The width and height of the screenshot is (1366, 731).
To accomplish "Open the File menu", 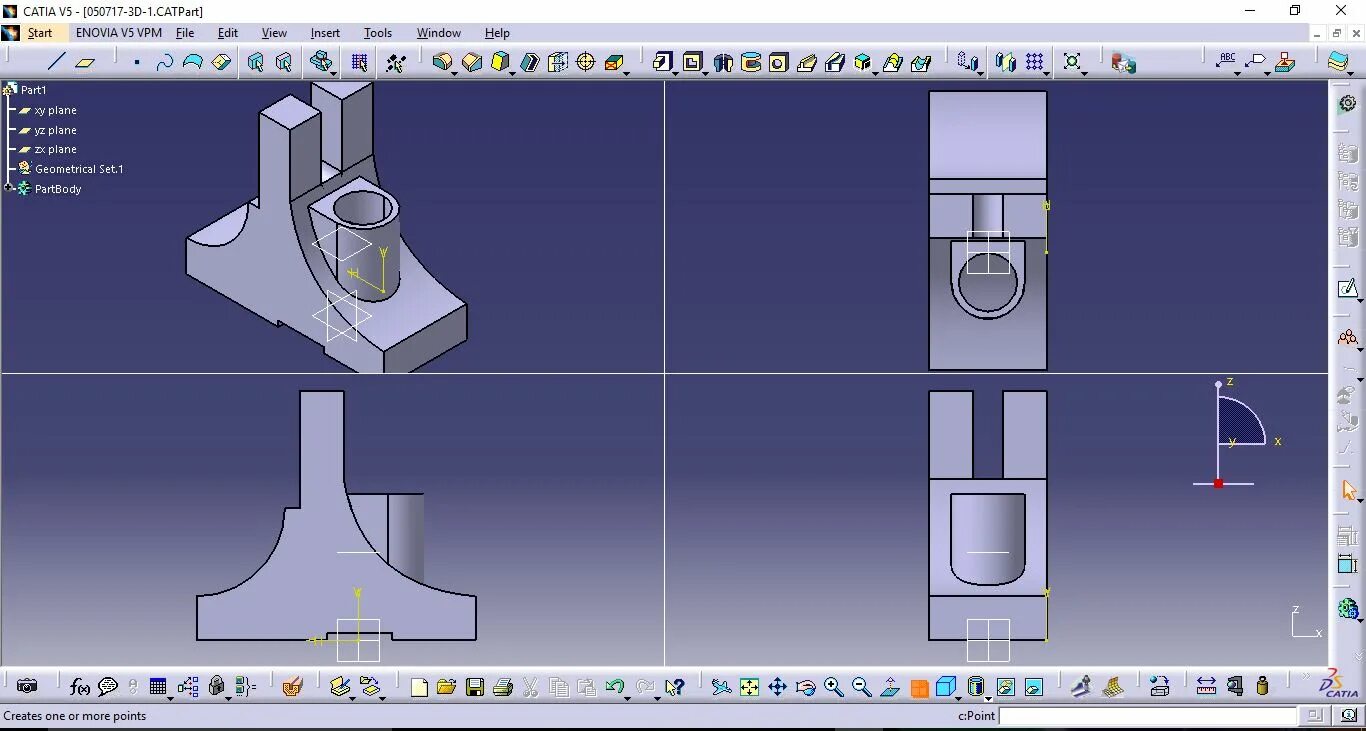I will (x=185, y=33).
